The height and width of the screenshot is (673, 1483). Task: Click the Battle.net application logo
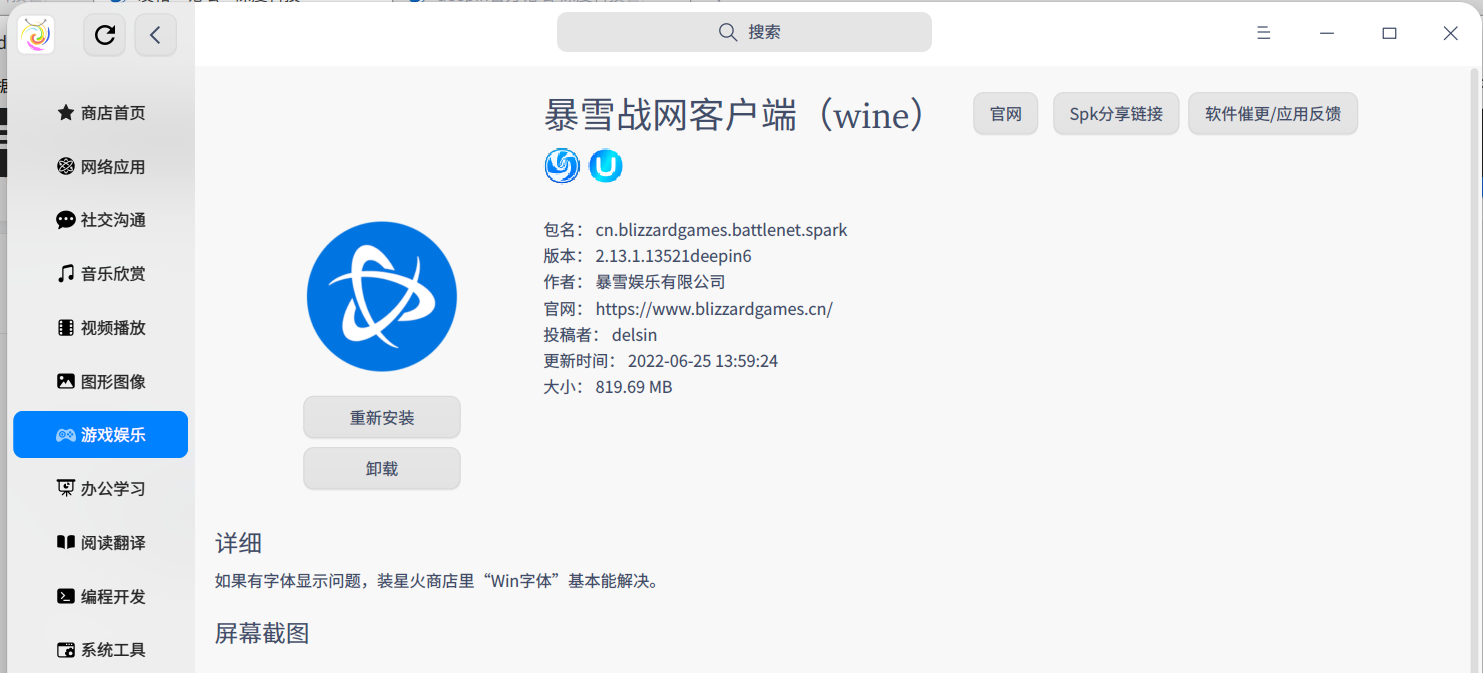tap(382, 297)
